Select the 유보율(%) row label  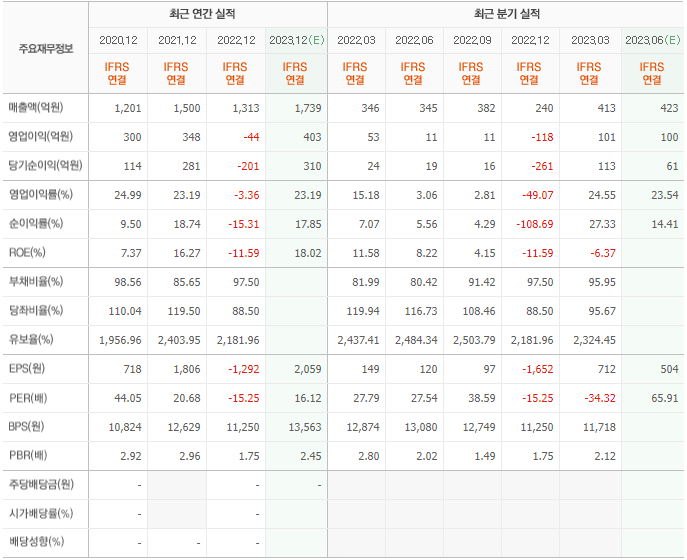point(31,339)
